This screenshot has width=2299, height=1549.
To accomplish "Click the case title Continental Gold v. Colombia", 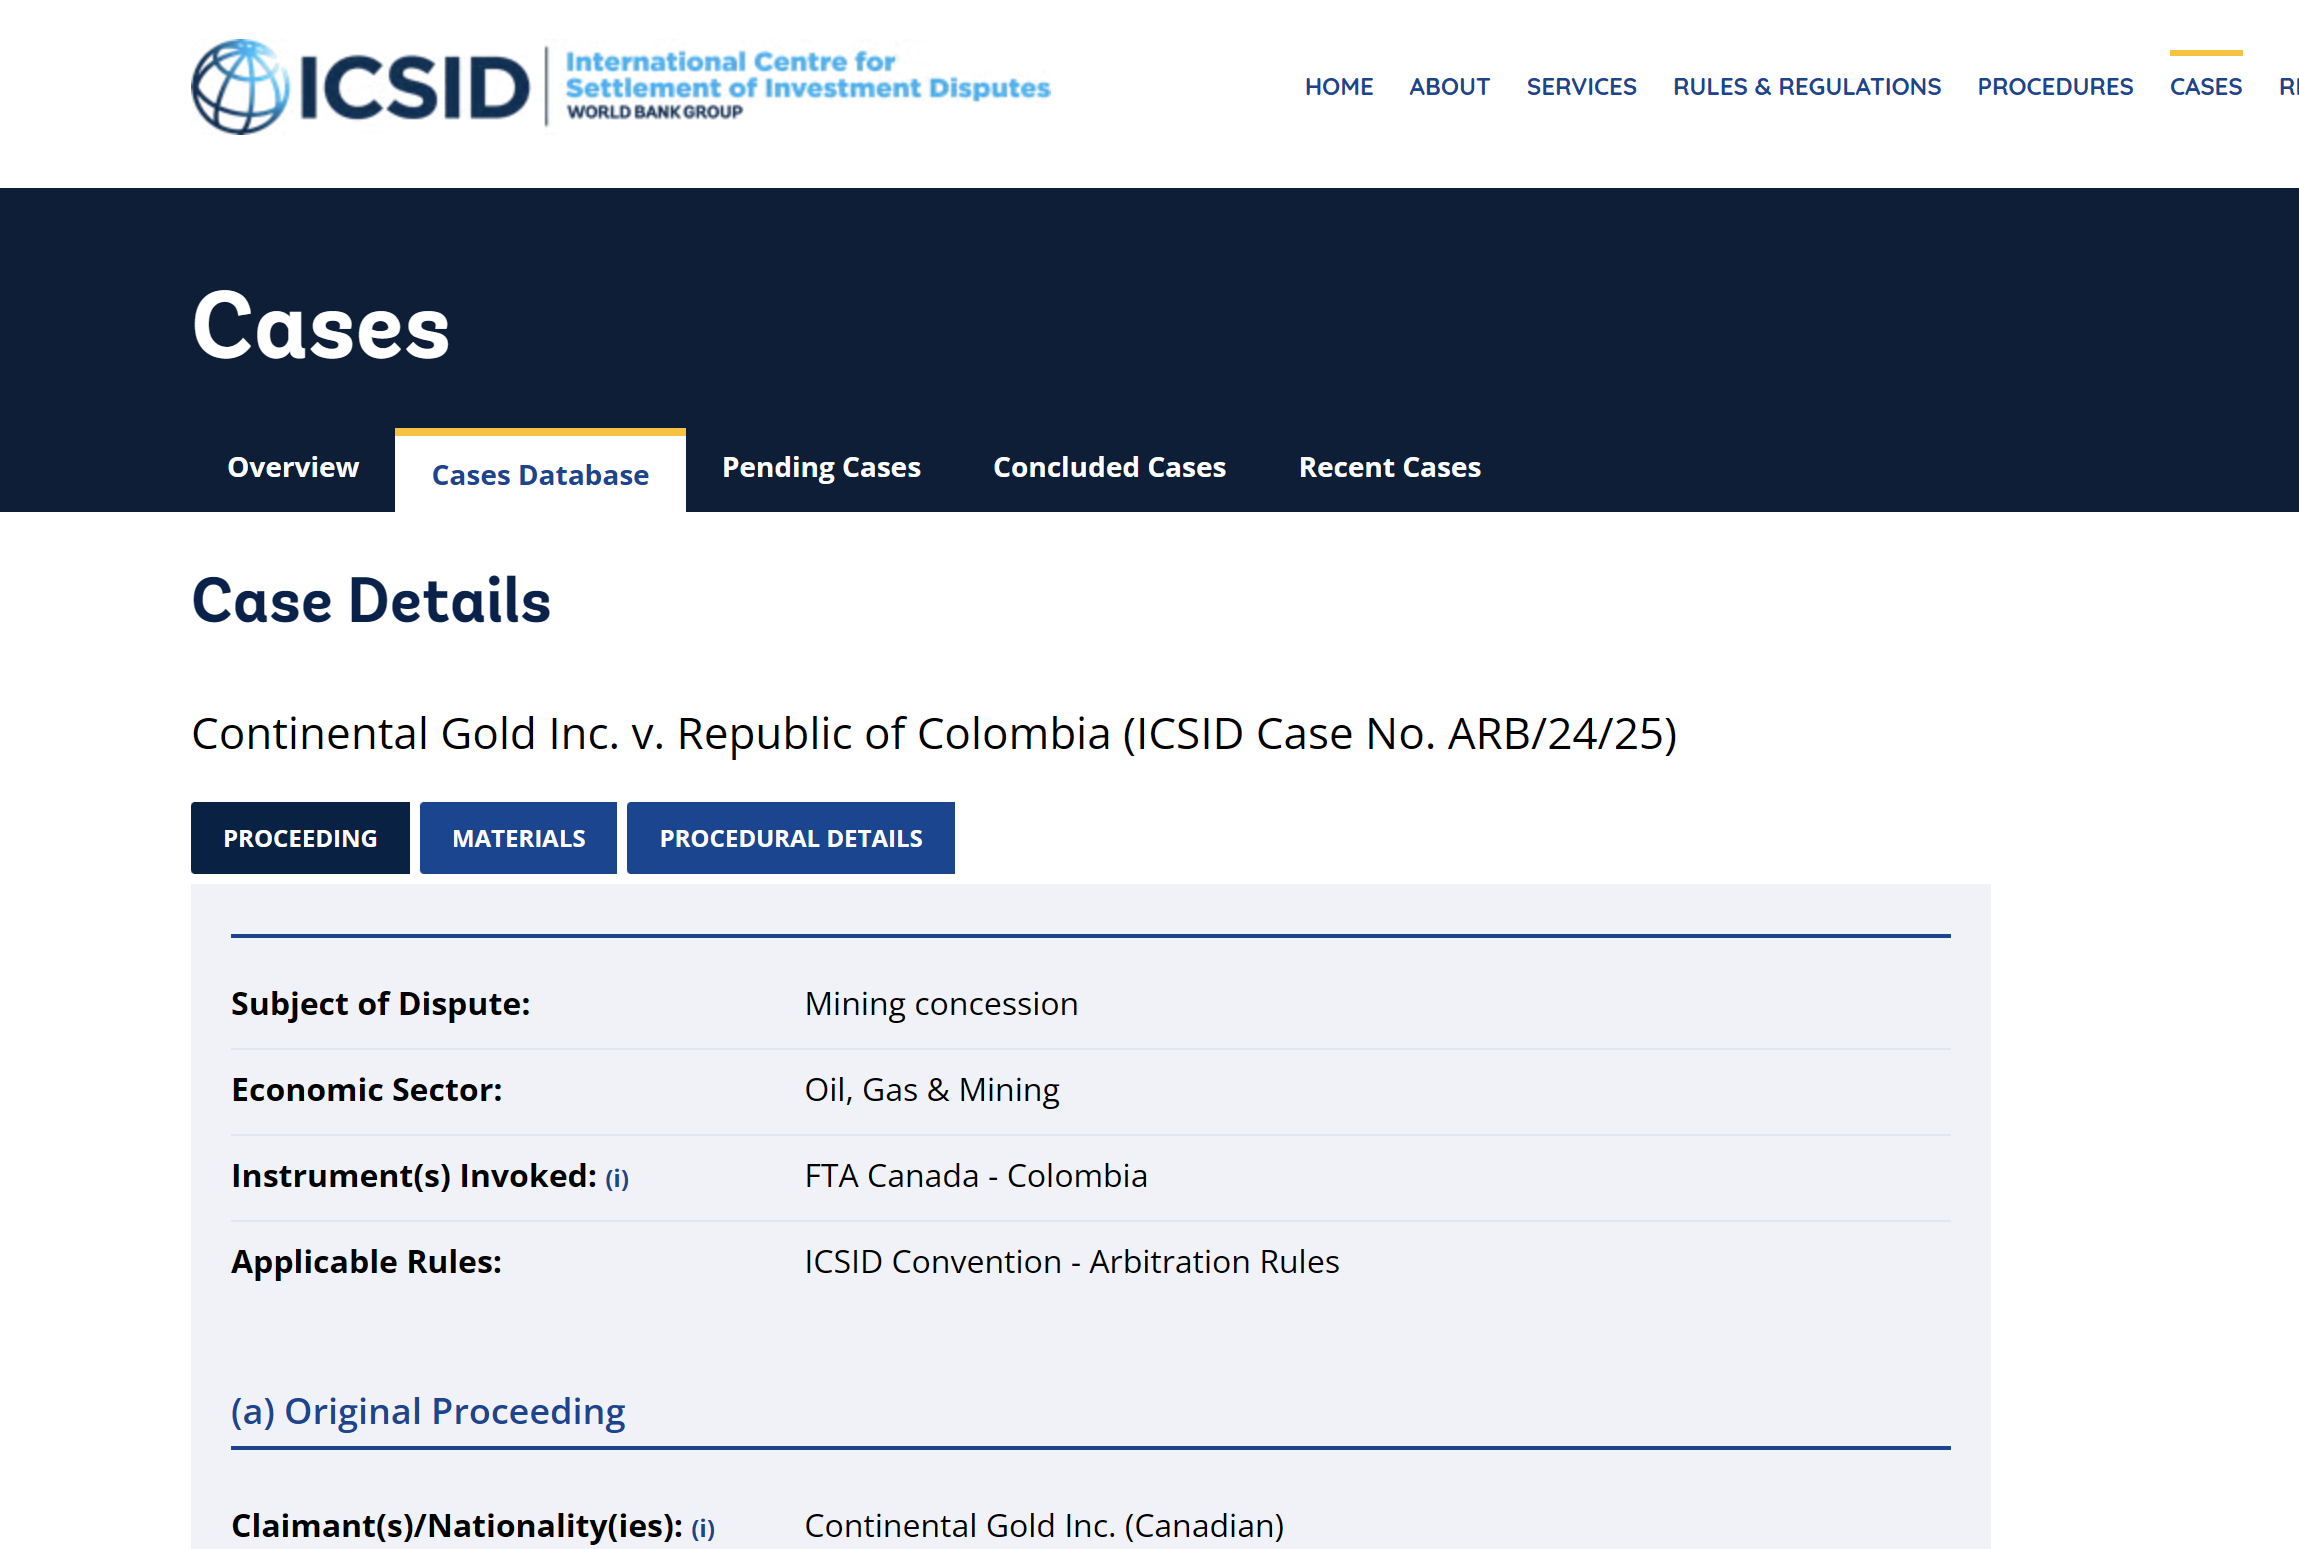I will click(933, 734).
